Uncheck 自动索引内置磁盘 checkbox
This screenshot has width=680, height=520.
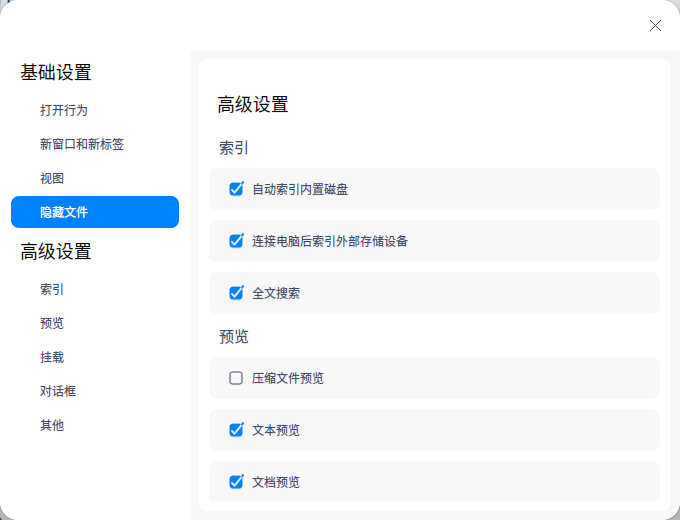click(236, 189)
